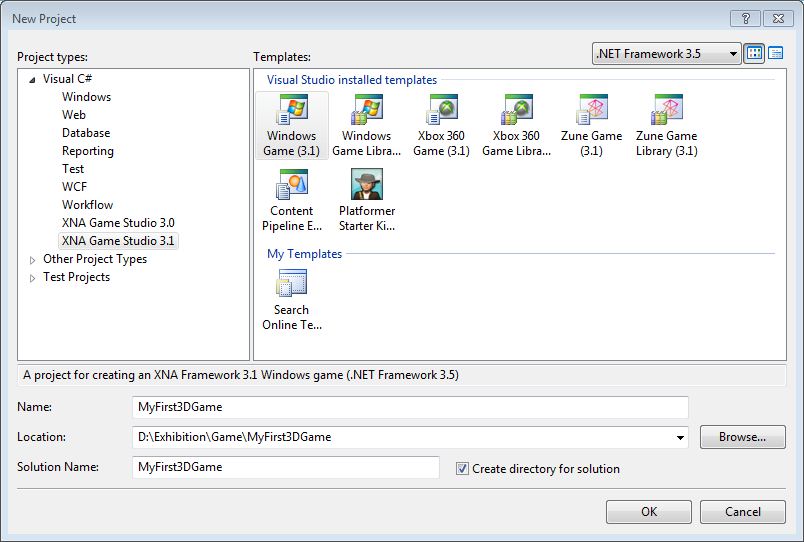Switch templates to large icons view
Image resolution: width=804 pixels, height=542 pixels.
pos(754,53)
